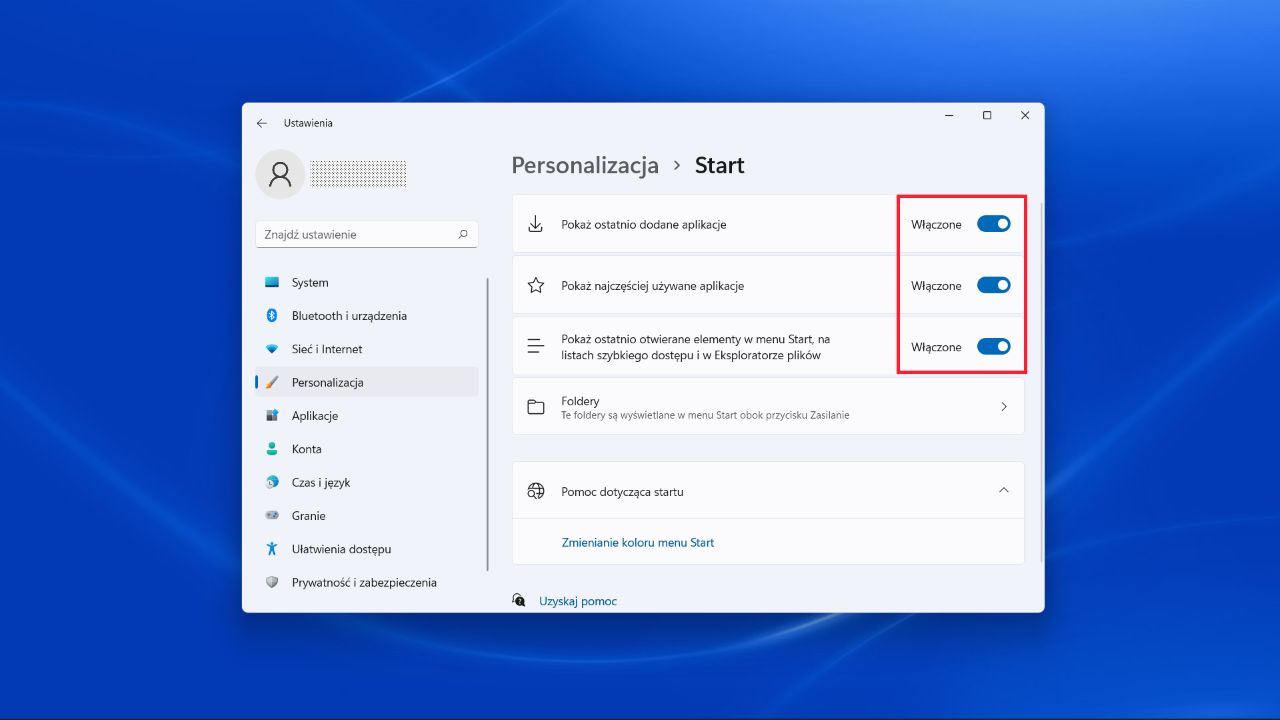Open the Foldery settings page
Image resolution: width=1280 pixels, height=720 pixels.
767,406
